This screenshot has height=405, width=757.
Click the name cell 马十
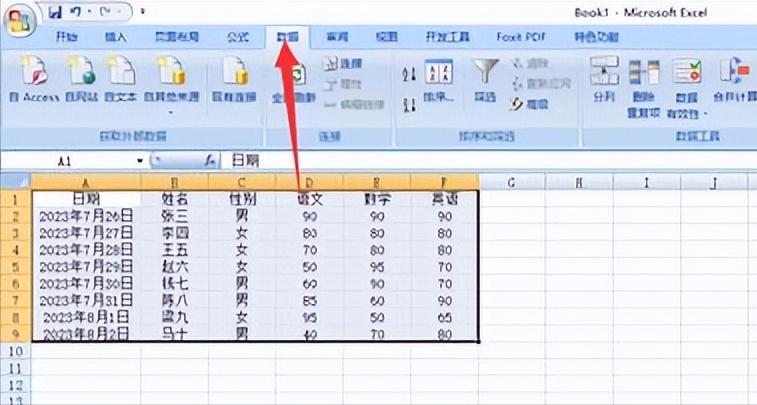pos(174,334)
